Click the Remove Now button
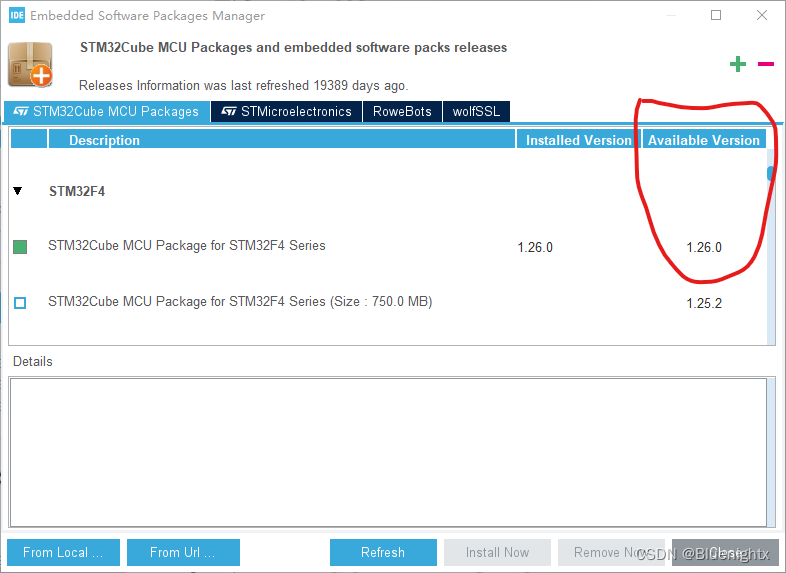The image size is (786, 573). pyautogui.click(x=611, y=552)
